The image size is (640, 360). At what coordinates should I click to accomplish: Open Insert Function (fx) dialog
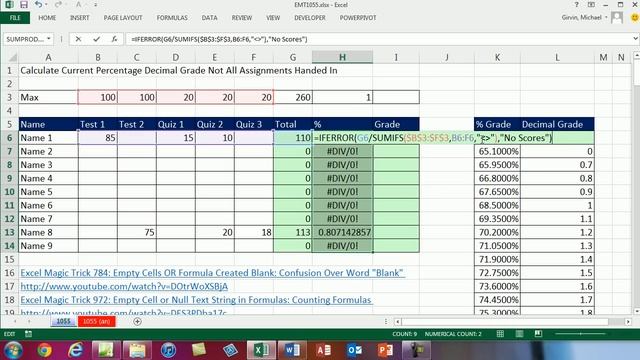pyautogui.click(x=114, y=39)
